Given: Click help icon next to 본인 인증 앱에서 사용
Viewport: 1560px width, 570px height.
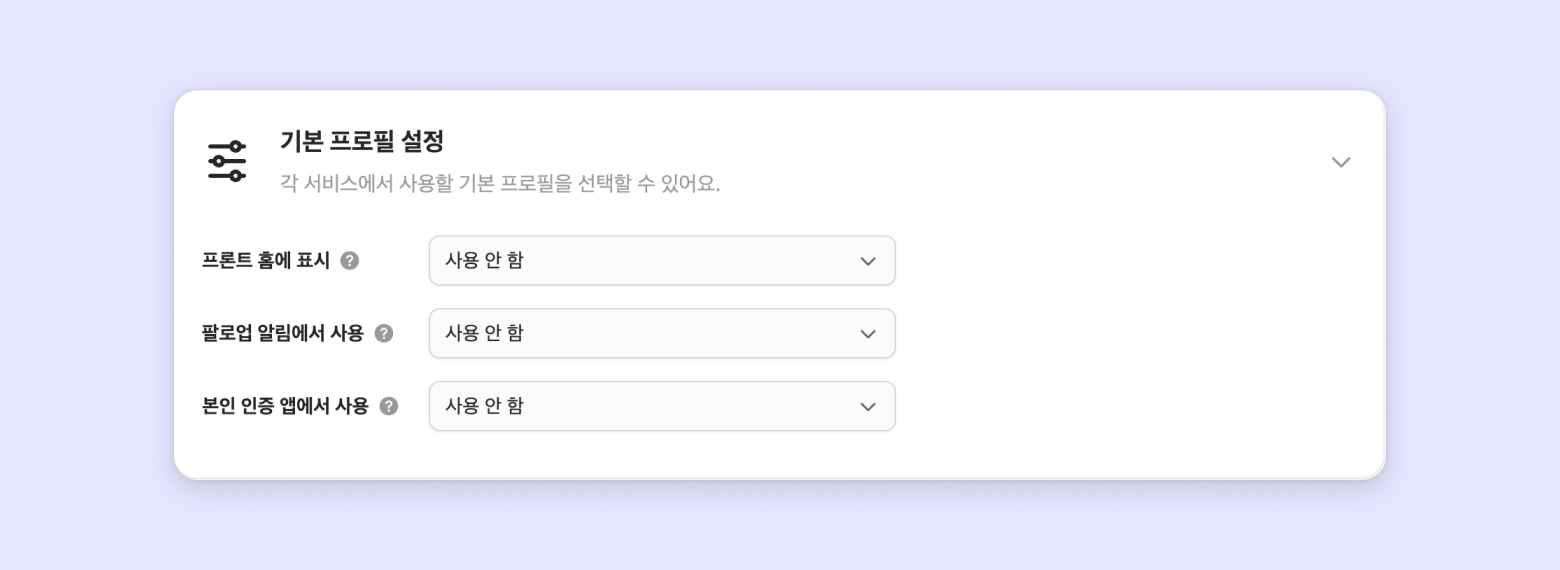Looking at the screenshot, I should (x=389, y=406).
